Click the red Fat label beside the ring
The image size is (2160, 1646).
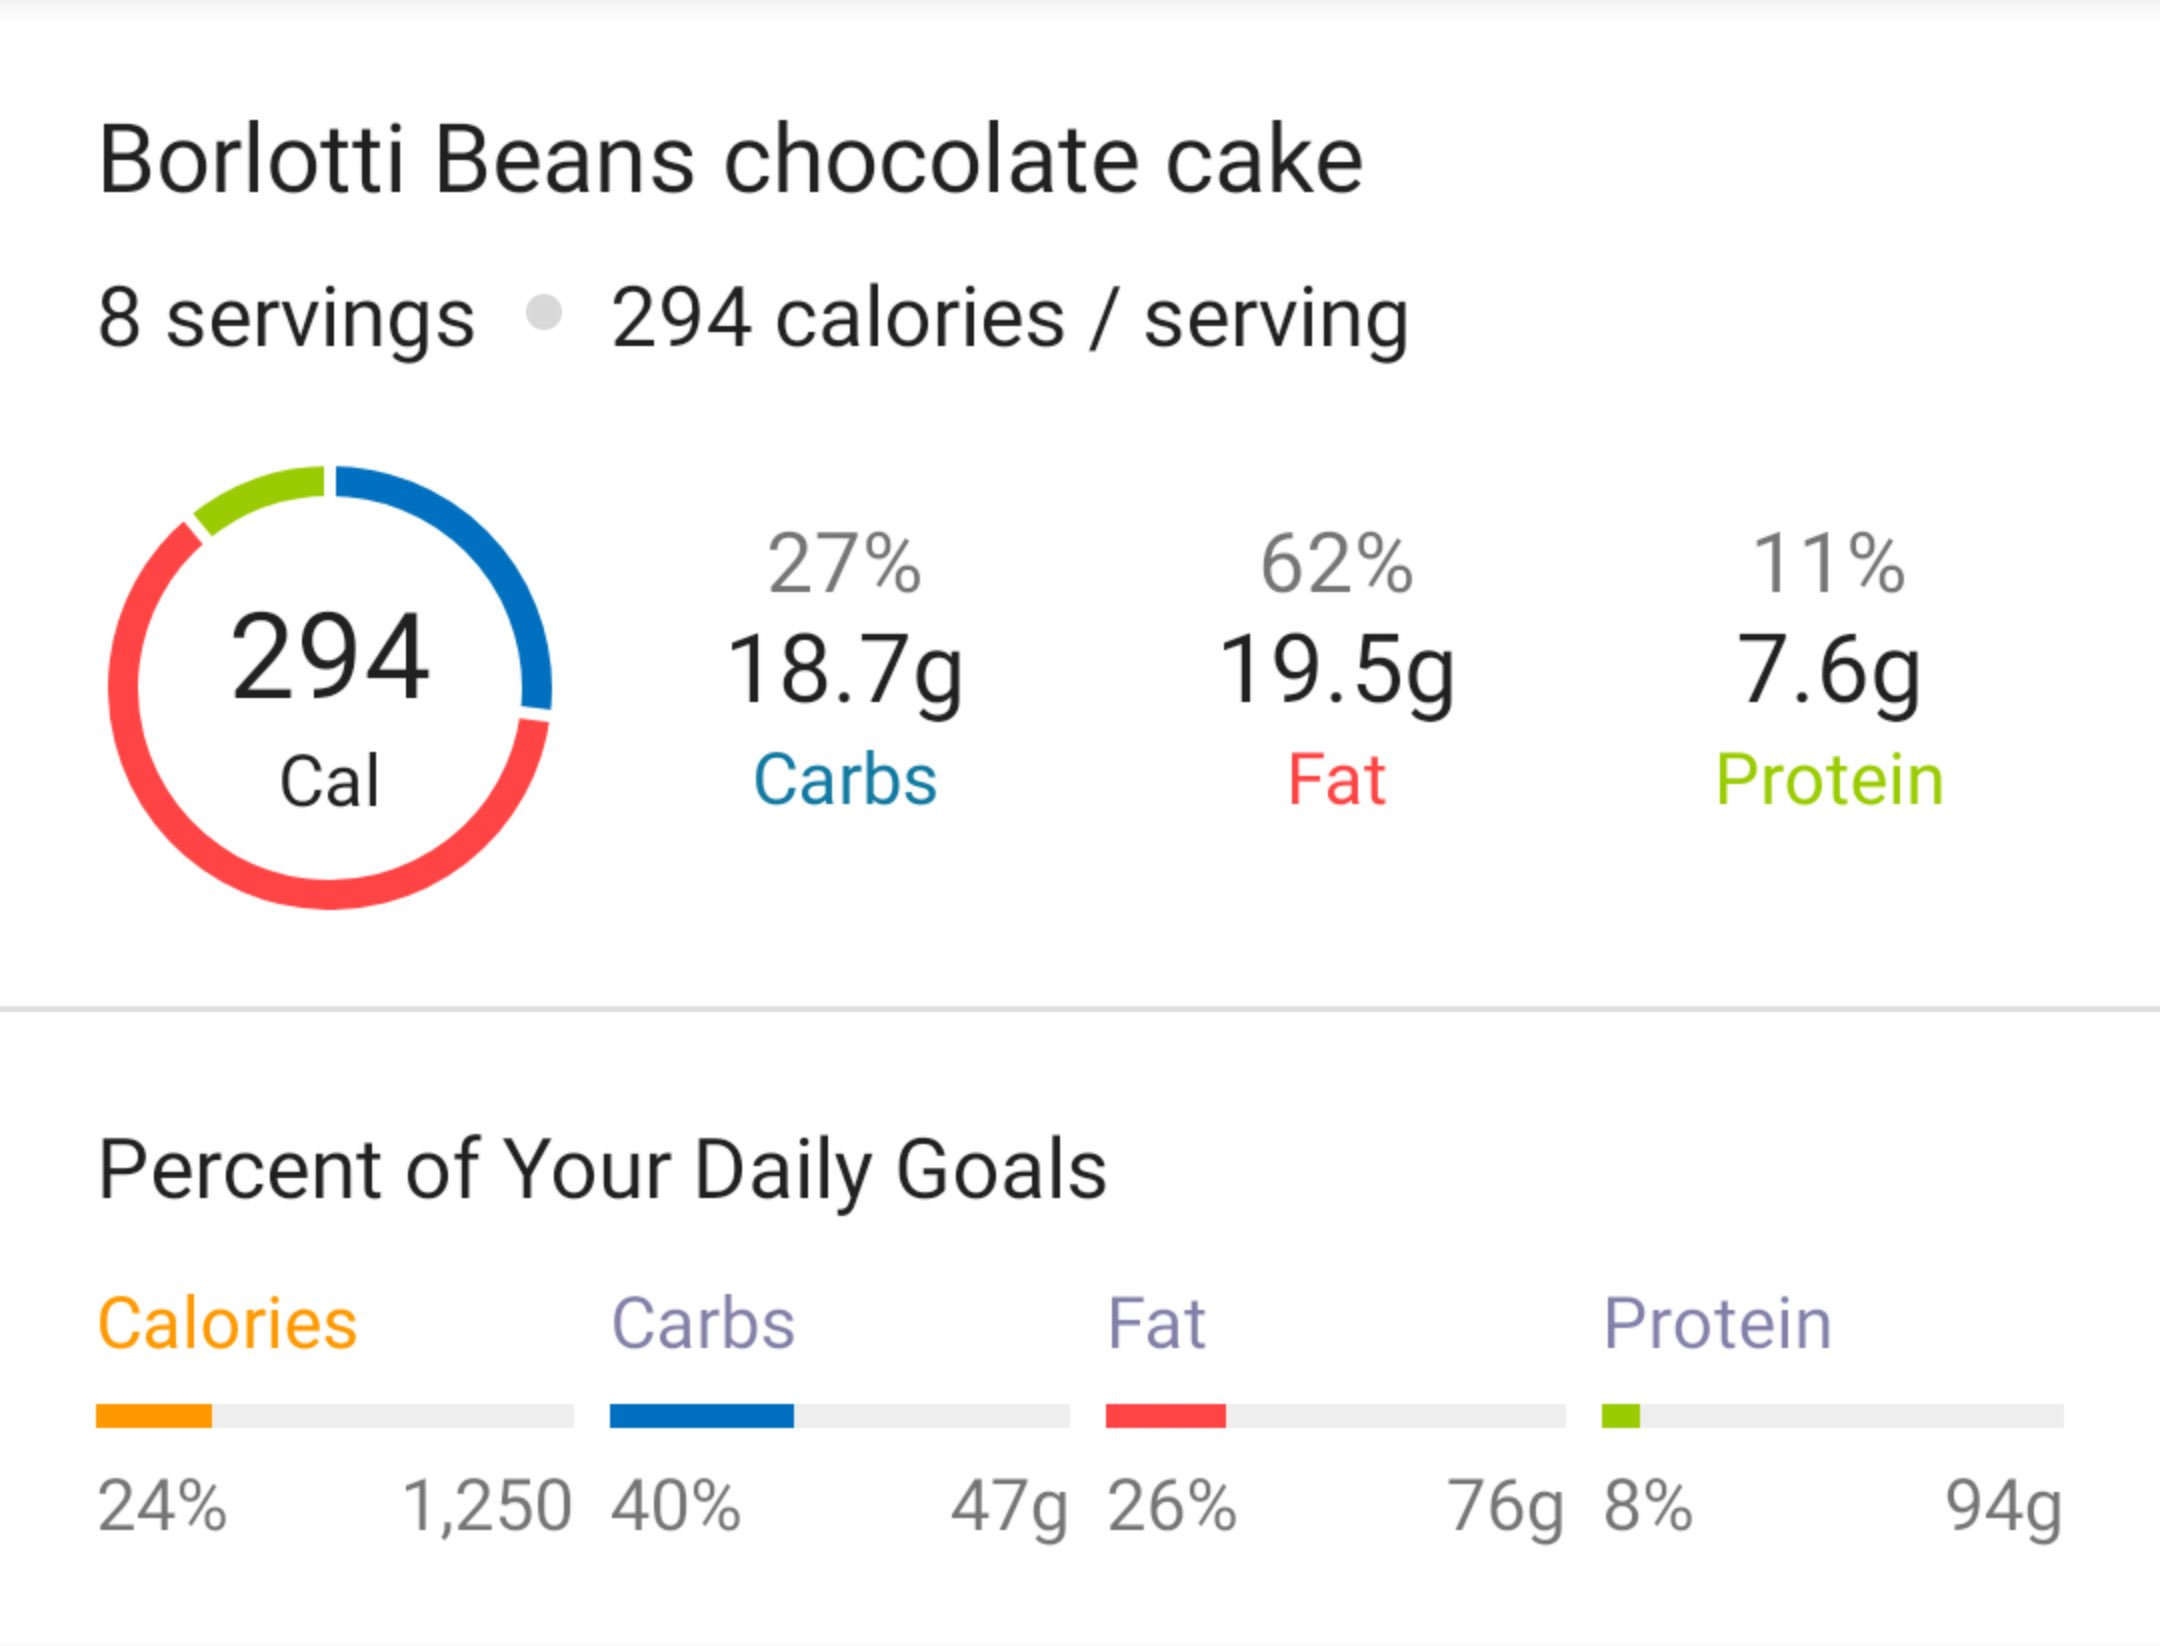coord(1336,780)
